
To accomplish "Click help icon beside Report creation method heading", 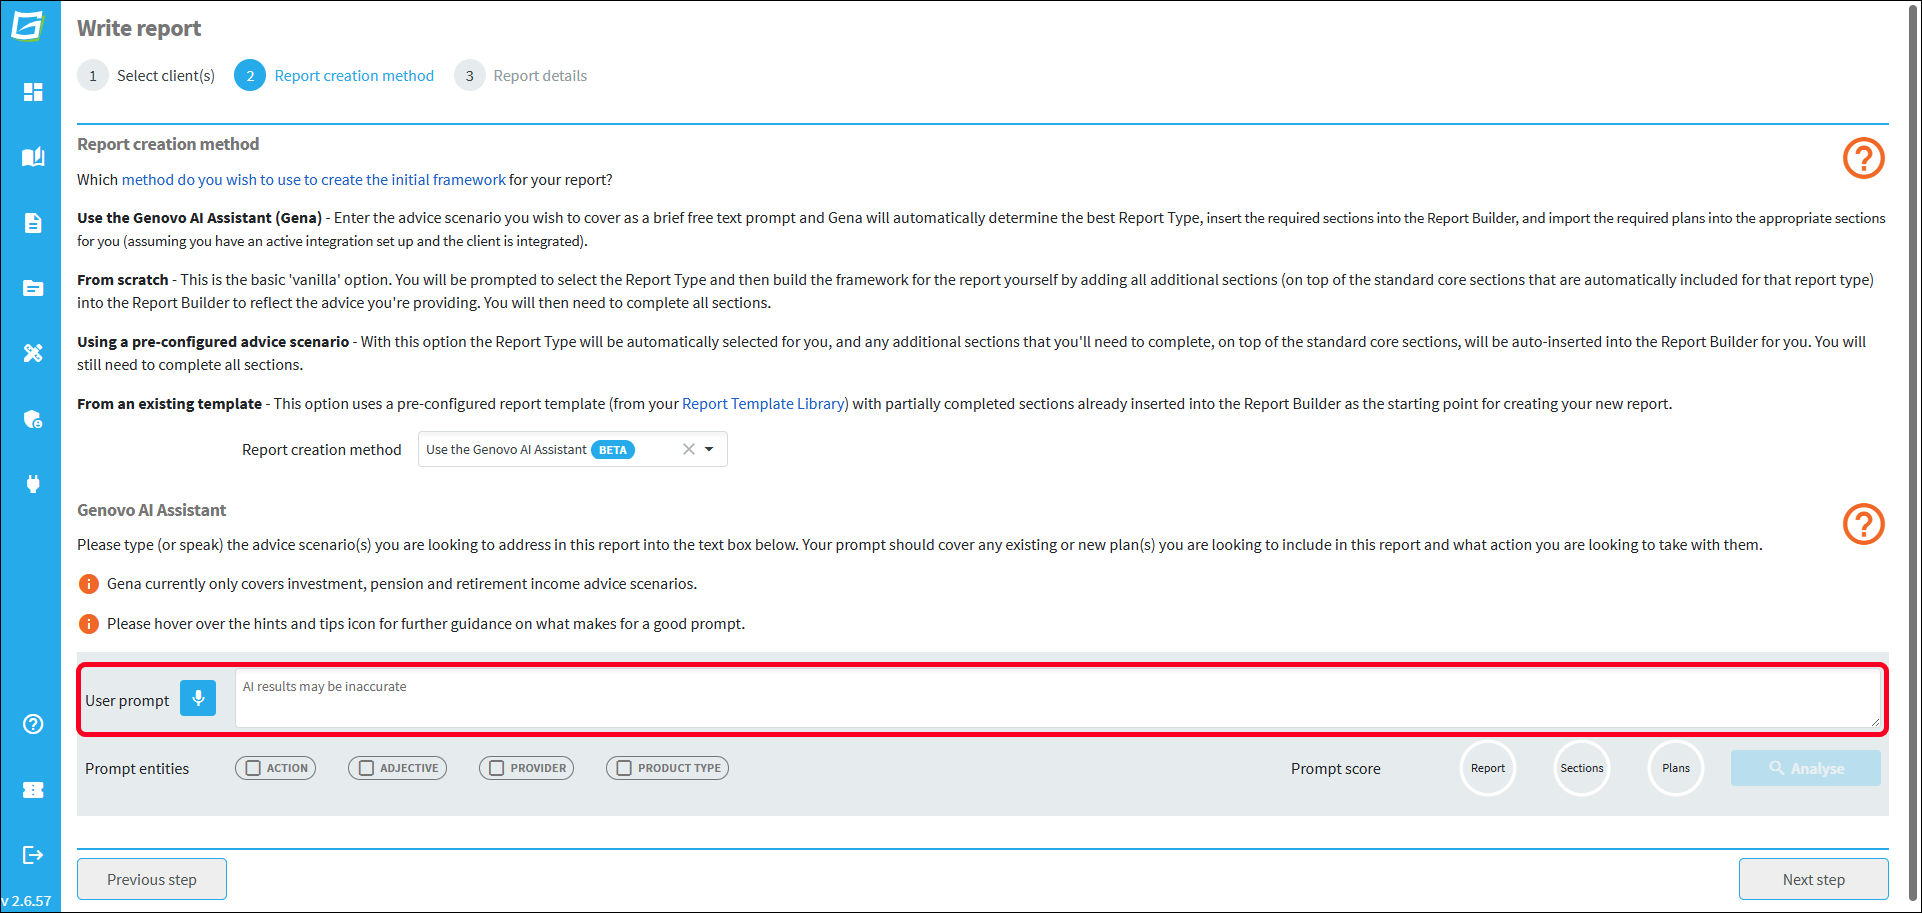I will coord(1864,158).
